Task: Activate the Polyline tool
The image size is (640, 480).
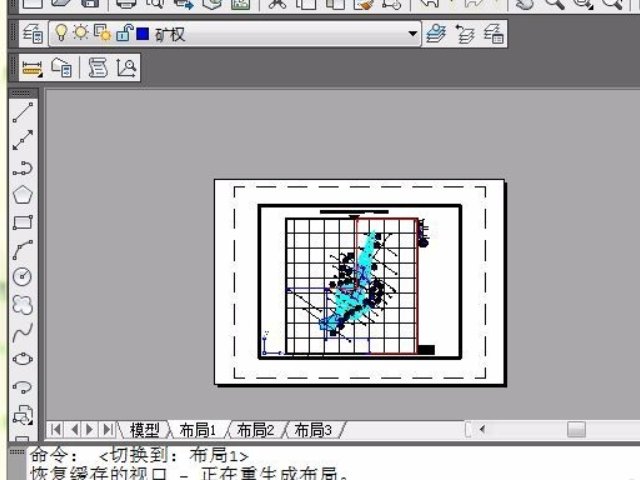Action: (22, 167)
